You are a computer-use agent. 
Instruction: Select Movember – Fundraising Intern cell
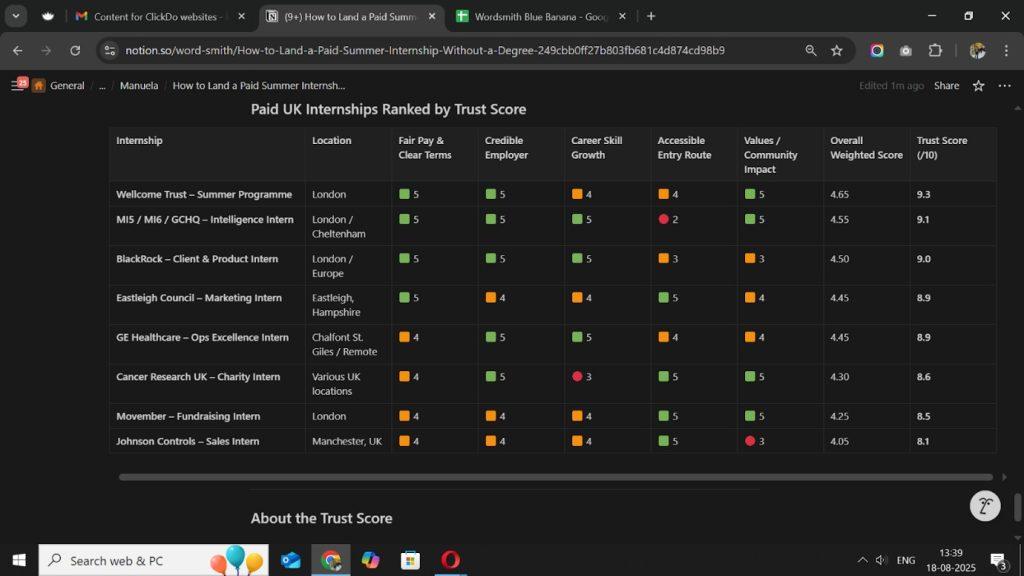tap(207, 416)
